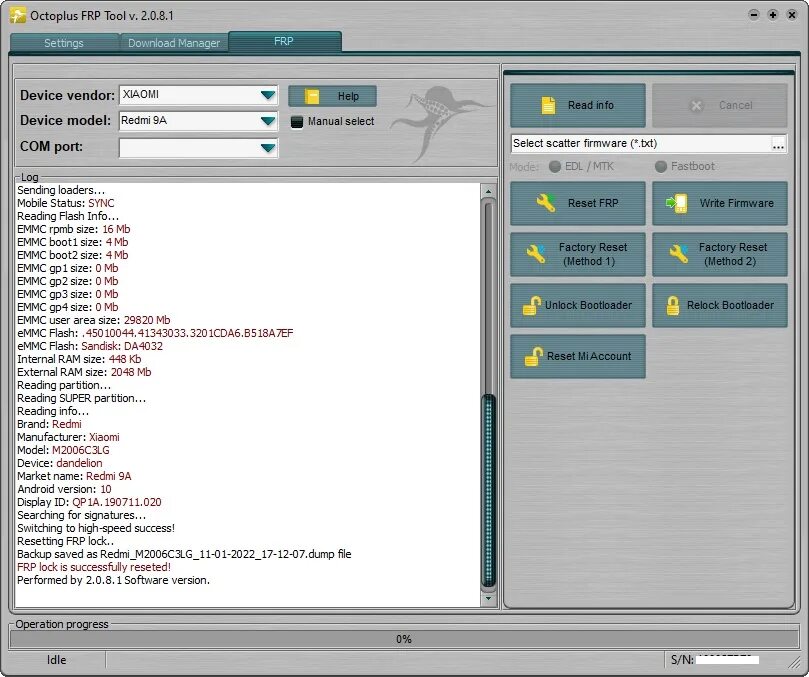Screen dimensions: 809x677
Task: Select the Fastboot mode radio button
Action: [660, 167]
